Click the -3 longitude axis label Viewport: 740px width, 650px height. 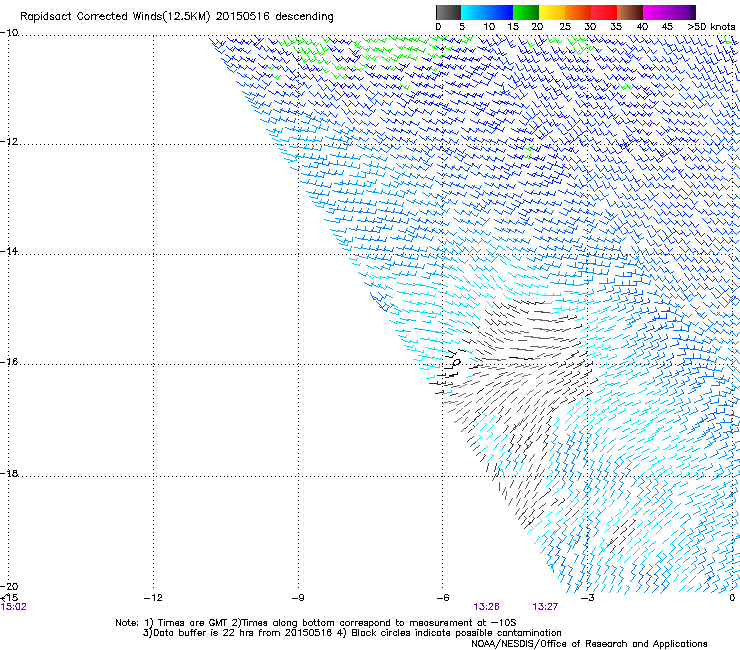pyautogui.click(x=588, y=598)
